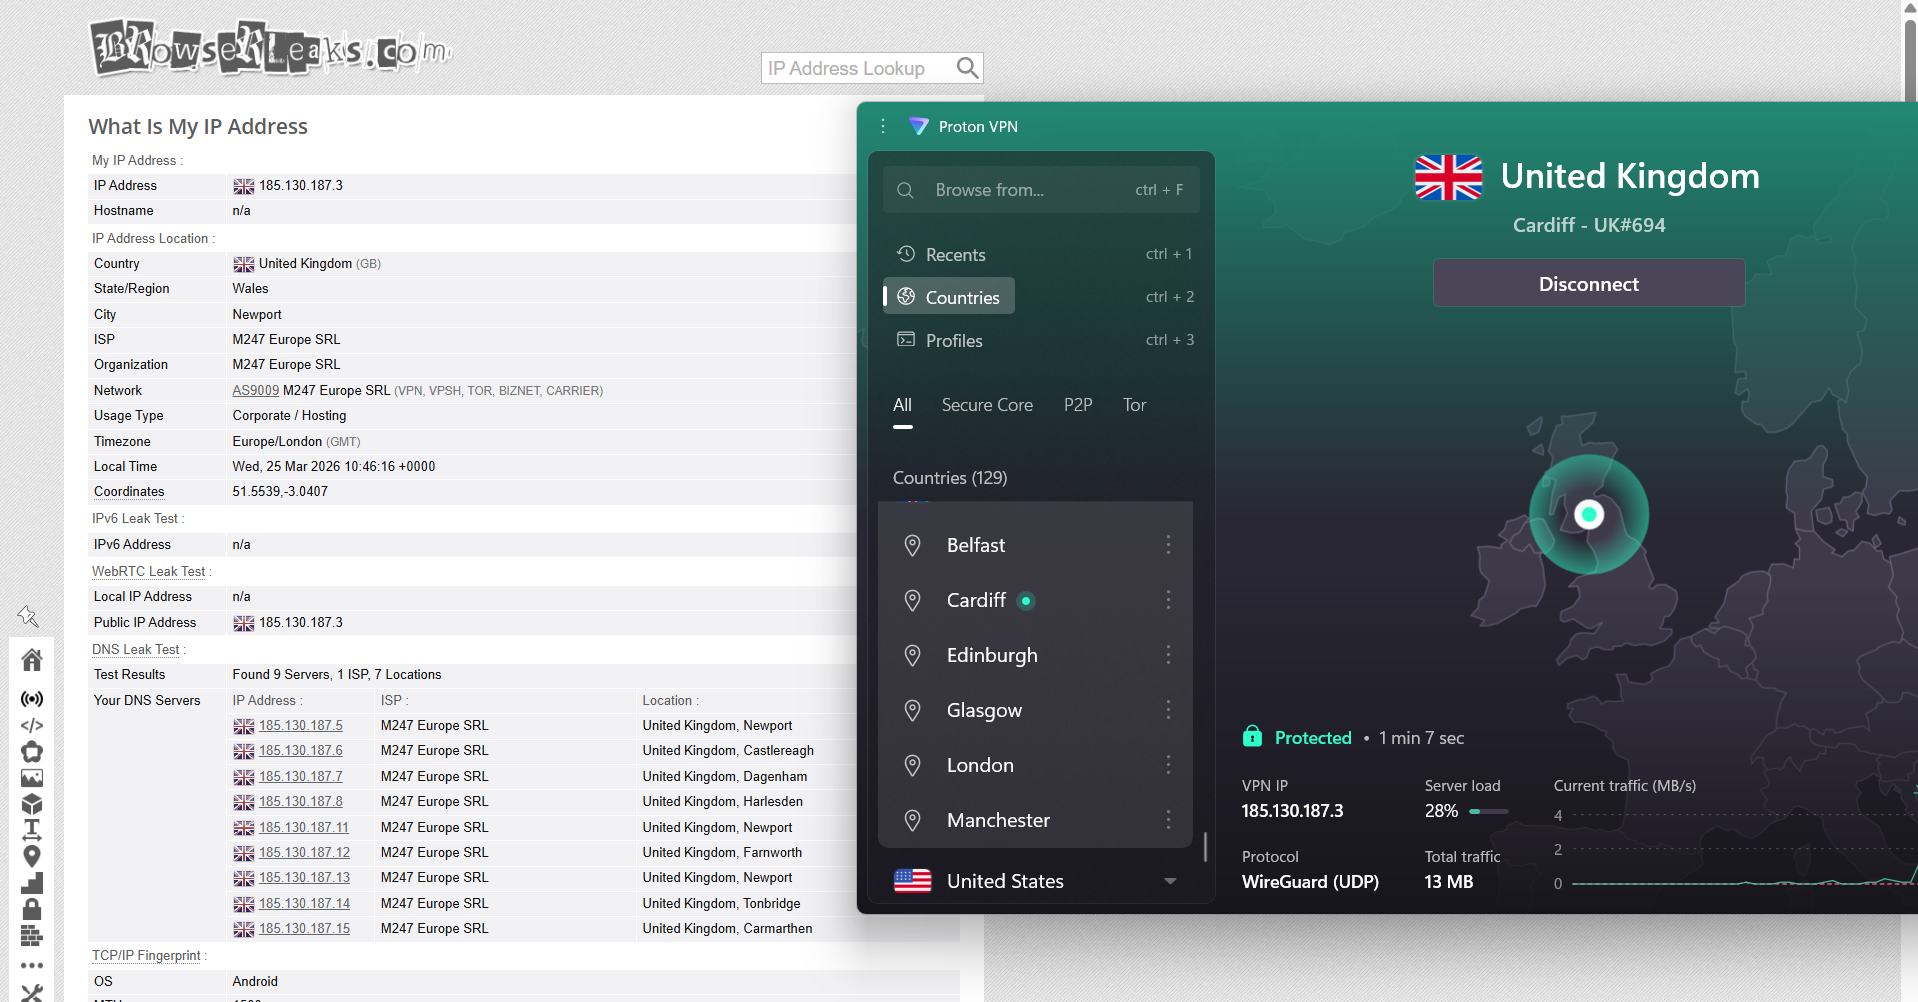Image resolution: width=1918 pixels, height=1002 pixels.
Task: Open Proton VPN three-dot main menu
Action: point(883,126)
